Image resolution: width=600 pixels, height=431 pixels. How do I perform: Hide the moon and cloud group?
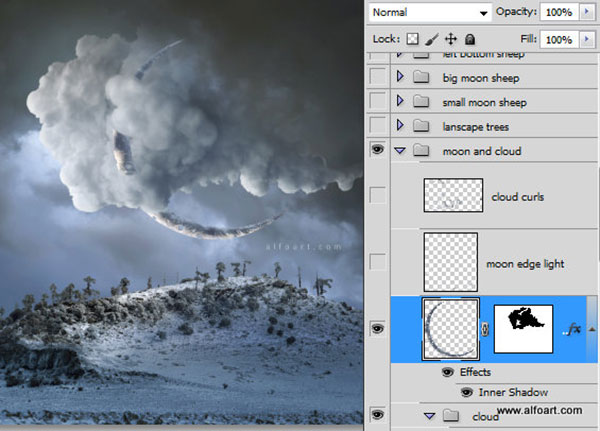point(378,149)
